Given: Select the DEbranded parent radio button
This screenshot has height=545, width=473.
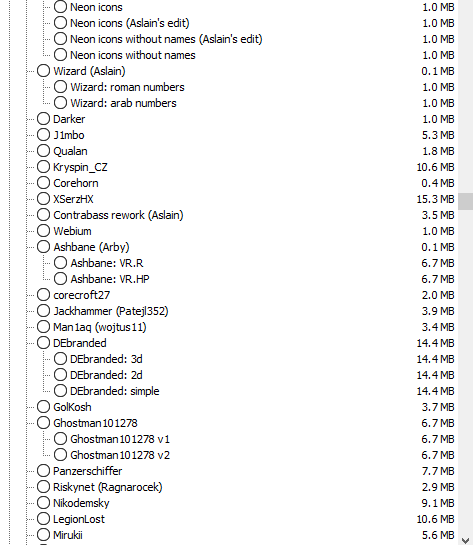Looking at the screenshot, I should 43,343.
